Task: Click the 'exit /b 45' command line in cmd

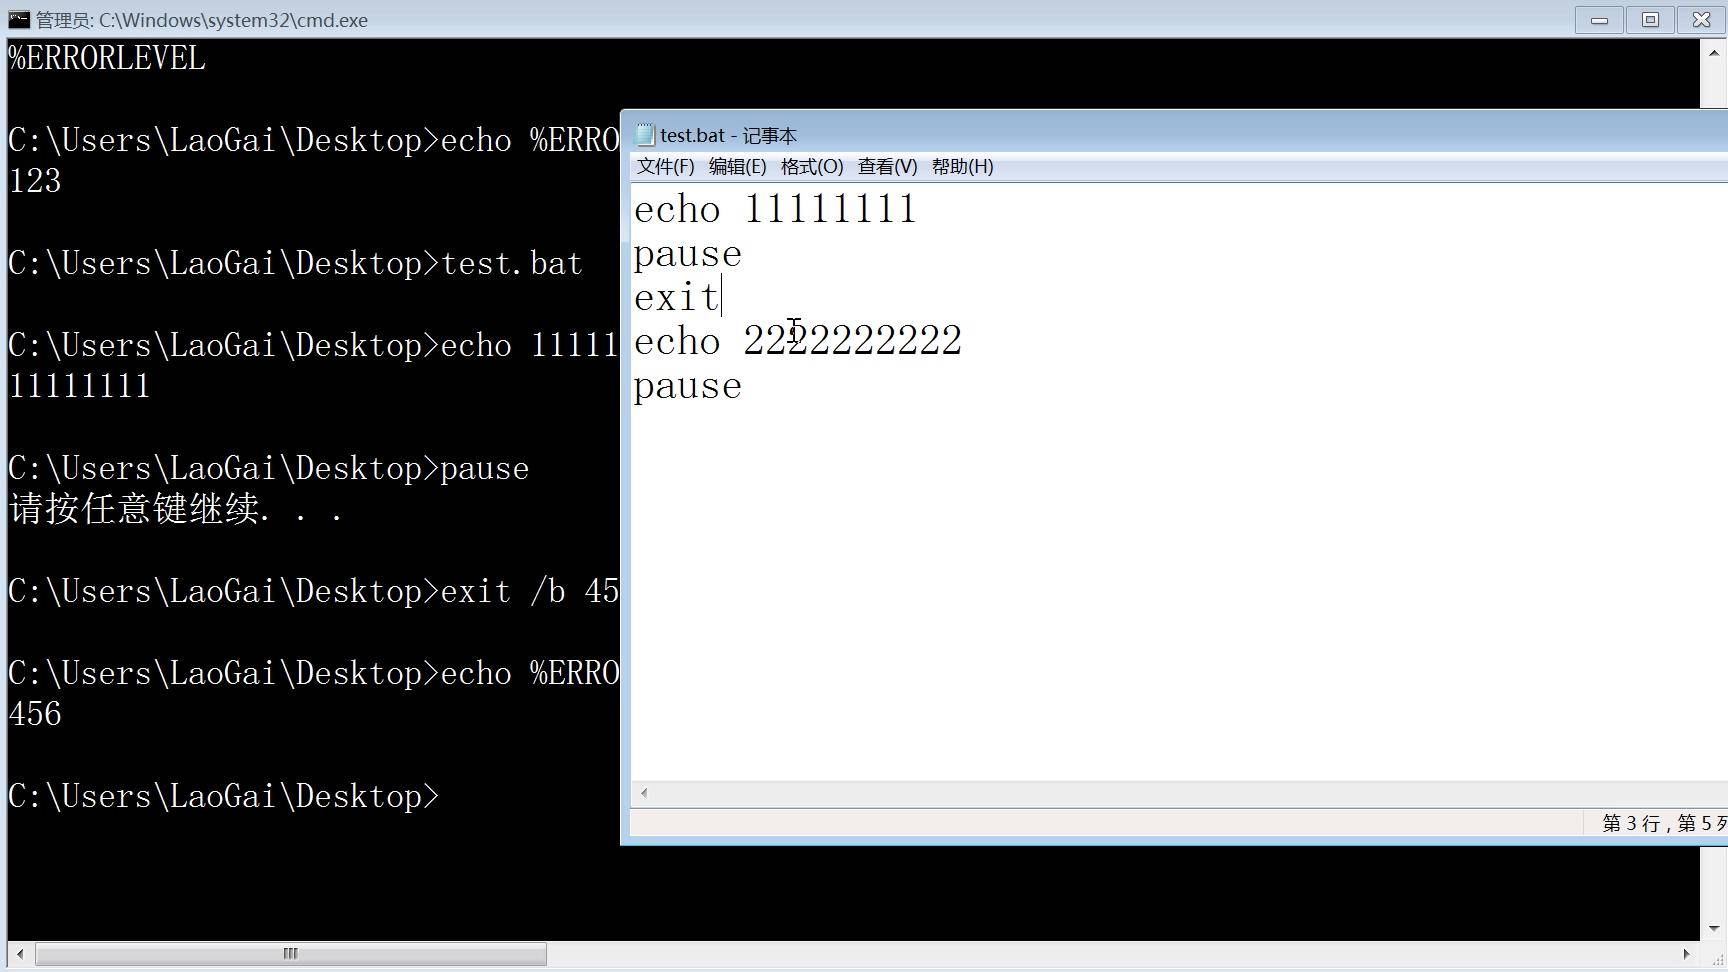Action: [313, 591]
